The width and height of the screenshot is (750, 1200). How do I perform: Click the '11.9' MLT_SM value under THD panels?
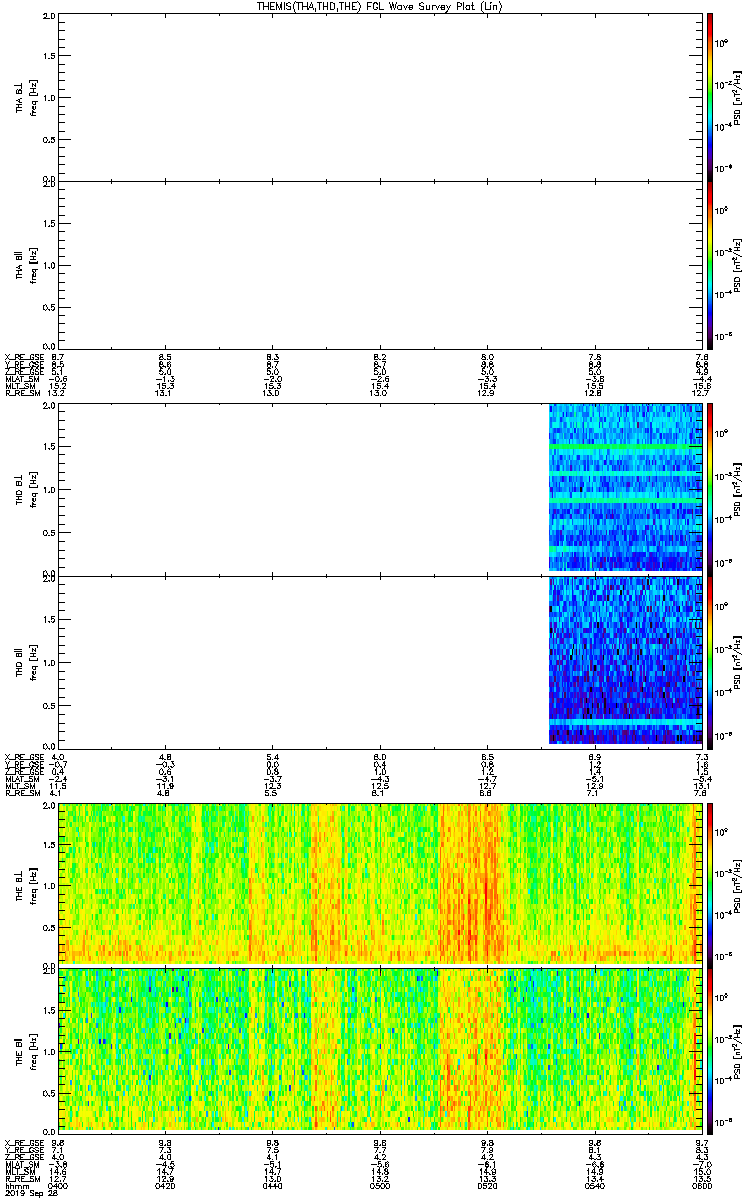165,786
